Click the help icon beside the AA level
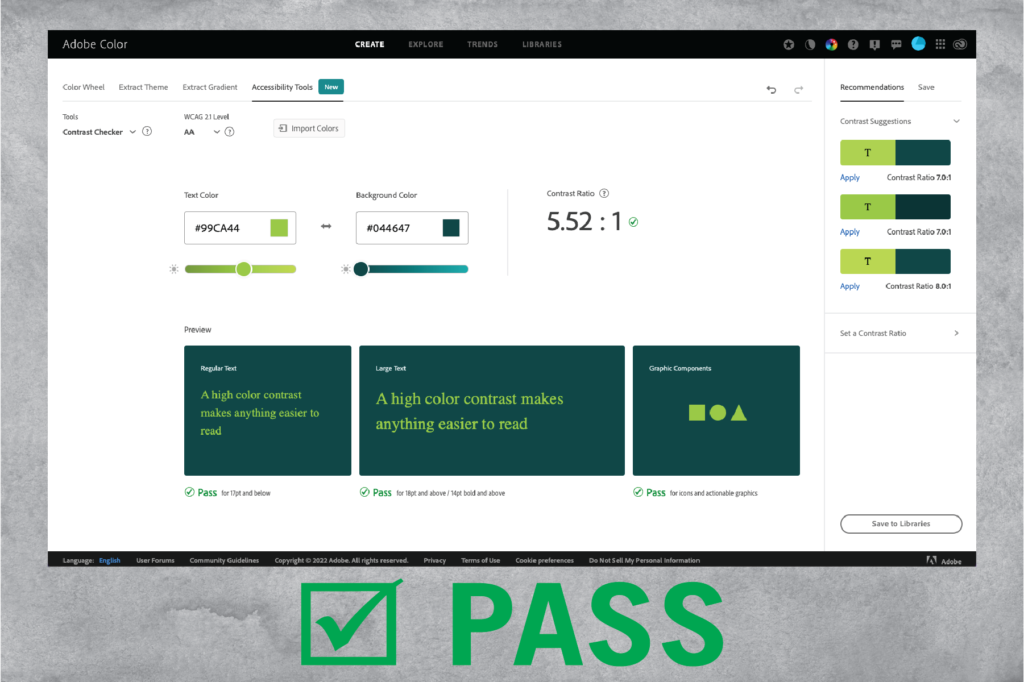The height and width of the screenshot is (682, 1024). (229, 132)
